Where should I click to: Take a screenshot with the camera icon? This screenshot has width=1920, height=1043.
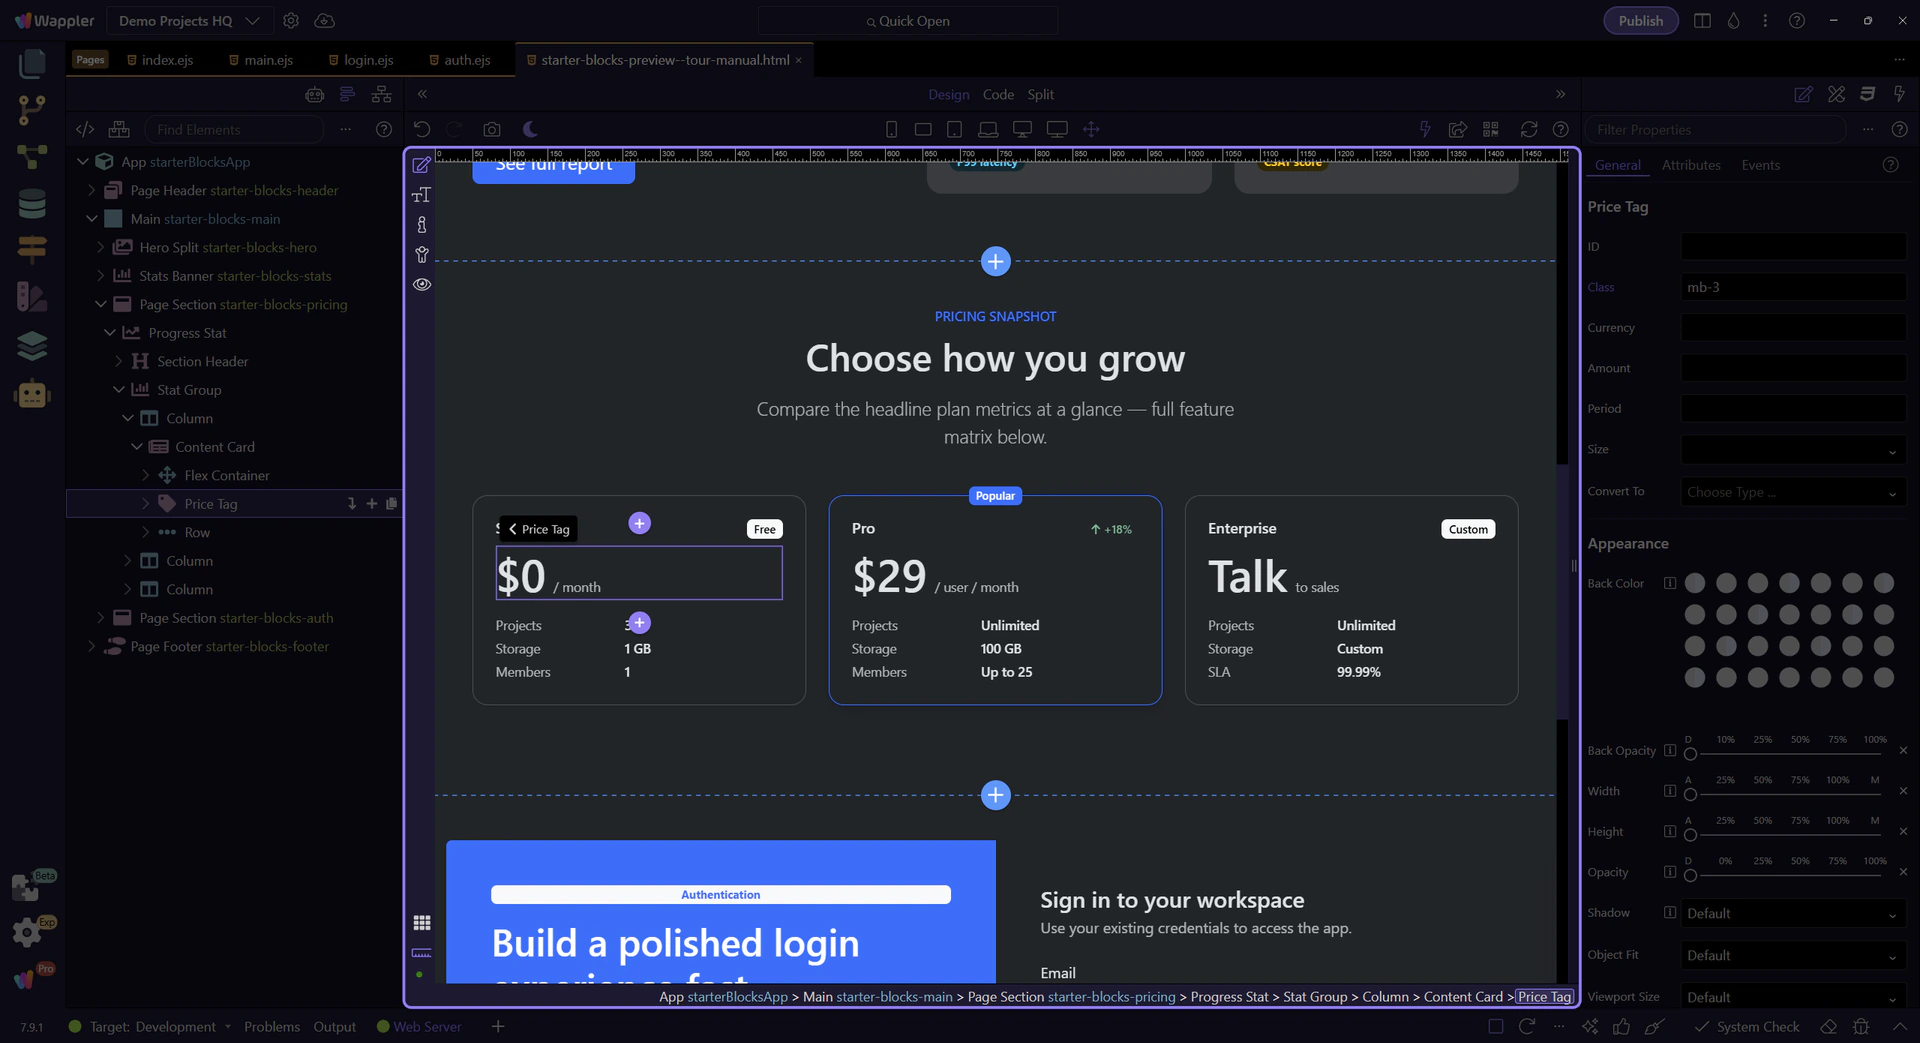(x=491, y=129)
